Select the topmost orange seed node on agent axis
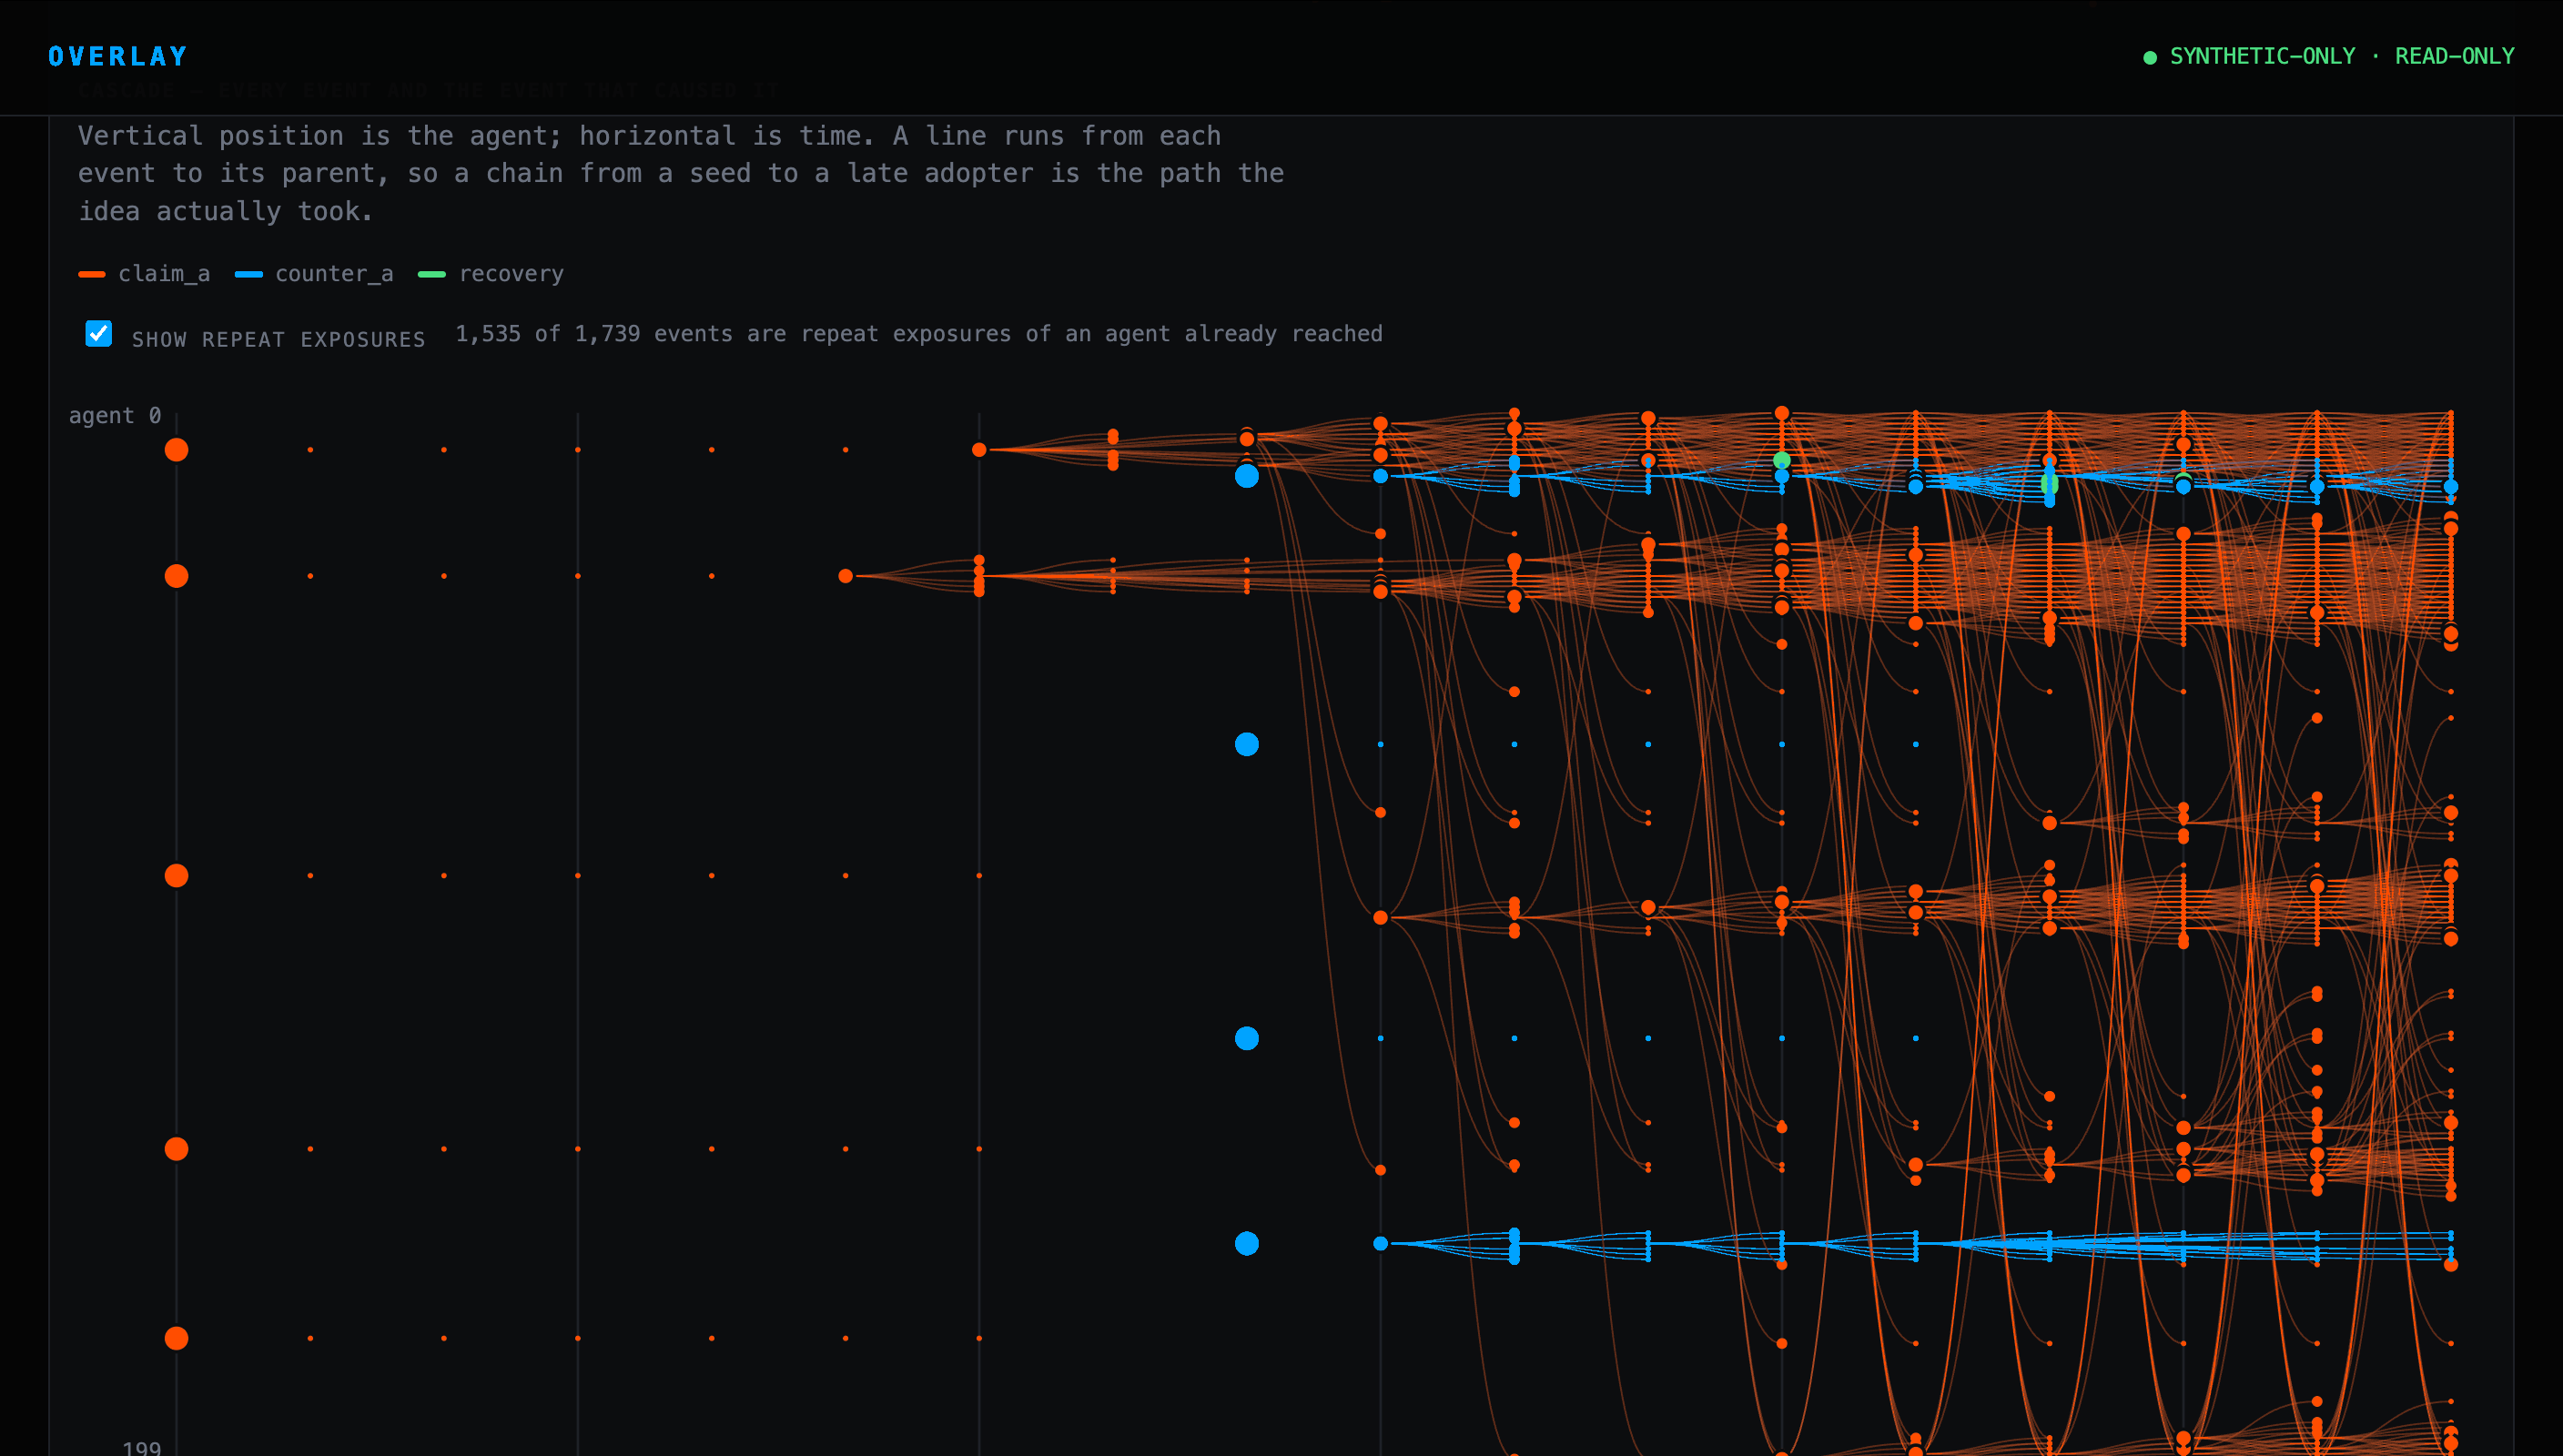2563x1456 pixels. [176, 450]
